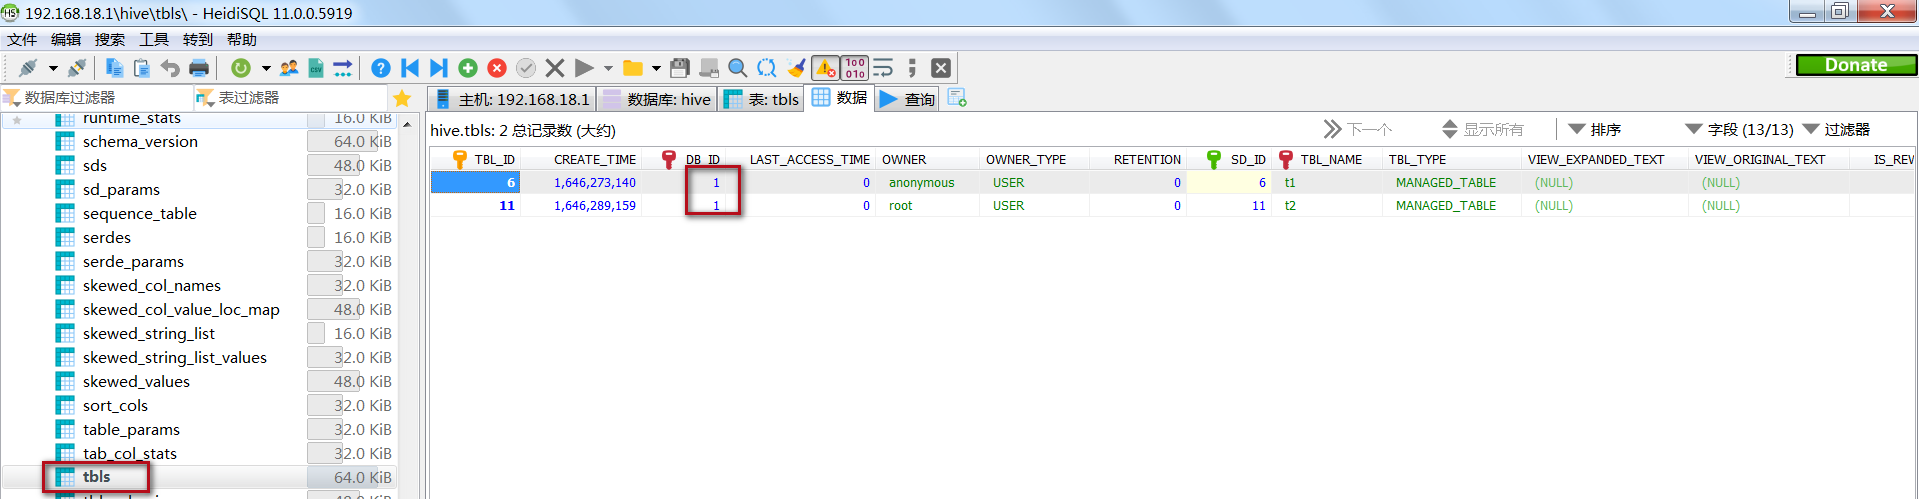
Task: Open the 编辑 menu
Action: 66,39
